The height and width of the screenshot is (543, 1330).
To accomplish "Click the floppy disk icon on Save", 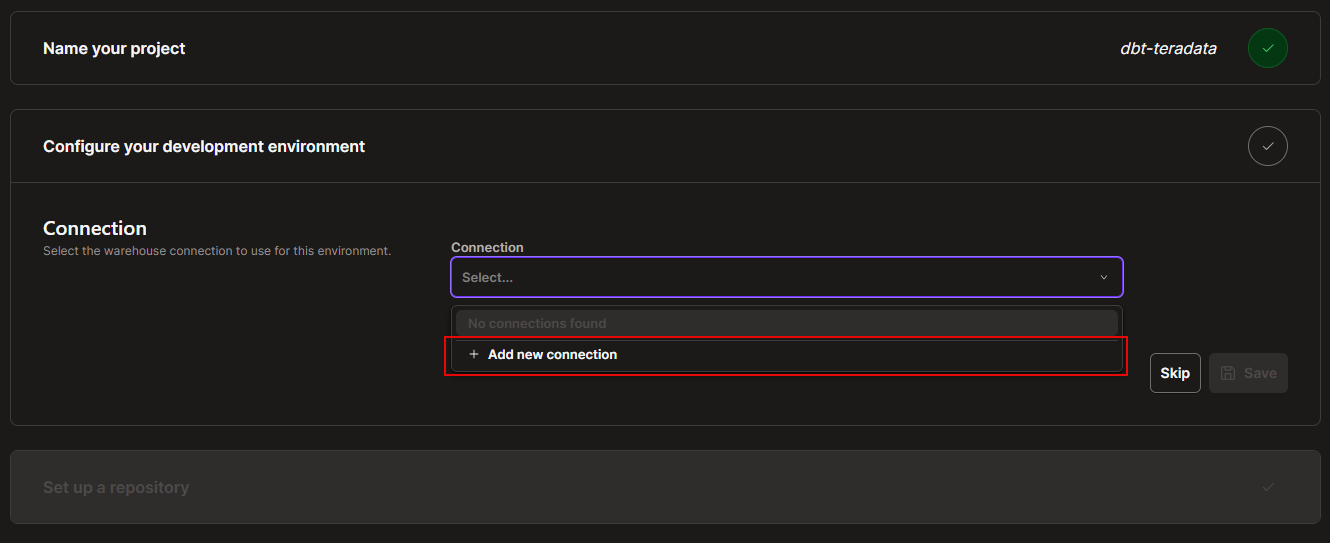I will (x=1228, y=373).
